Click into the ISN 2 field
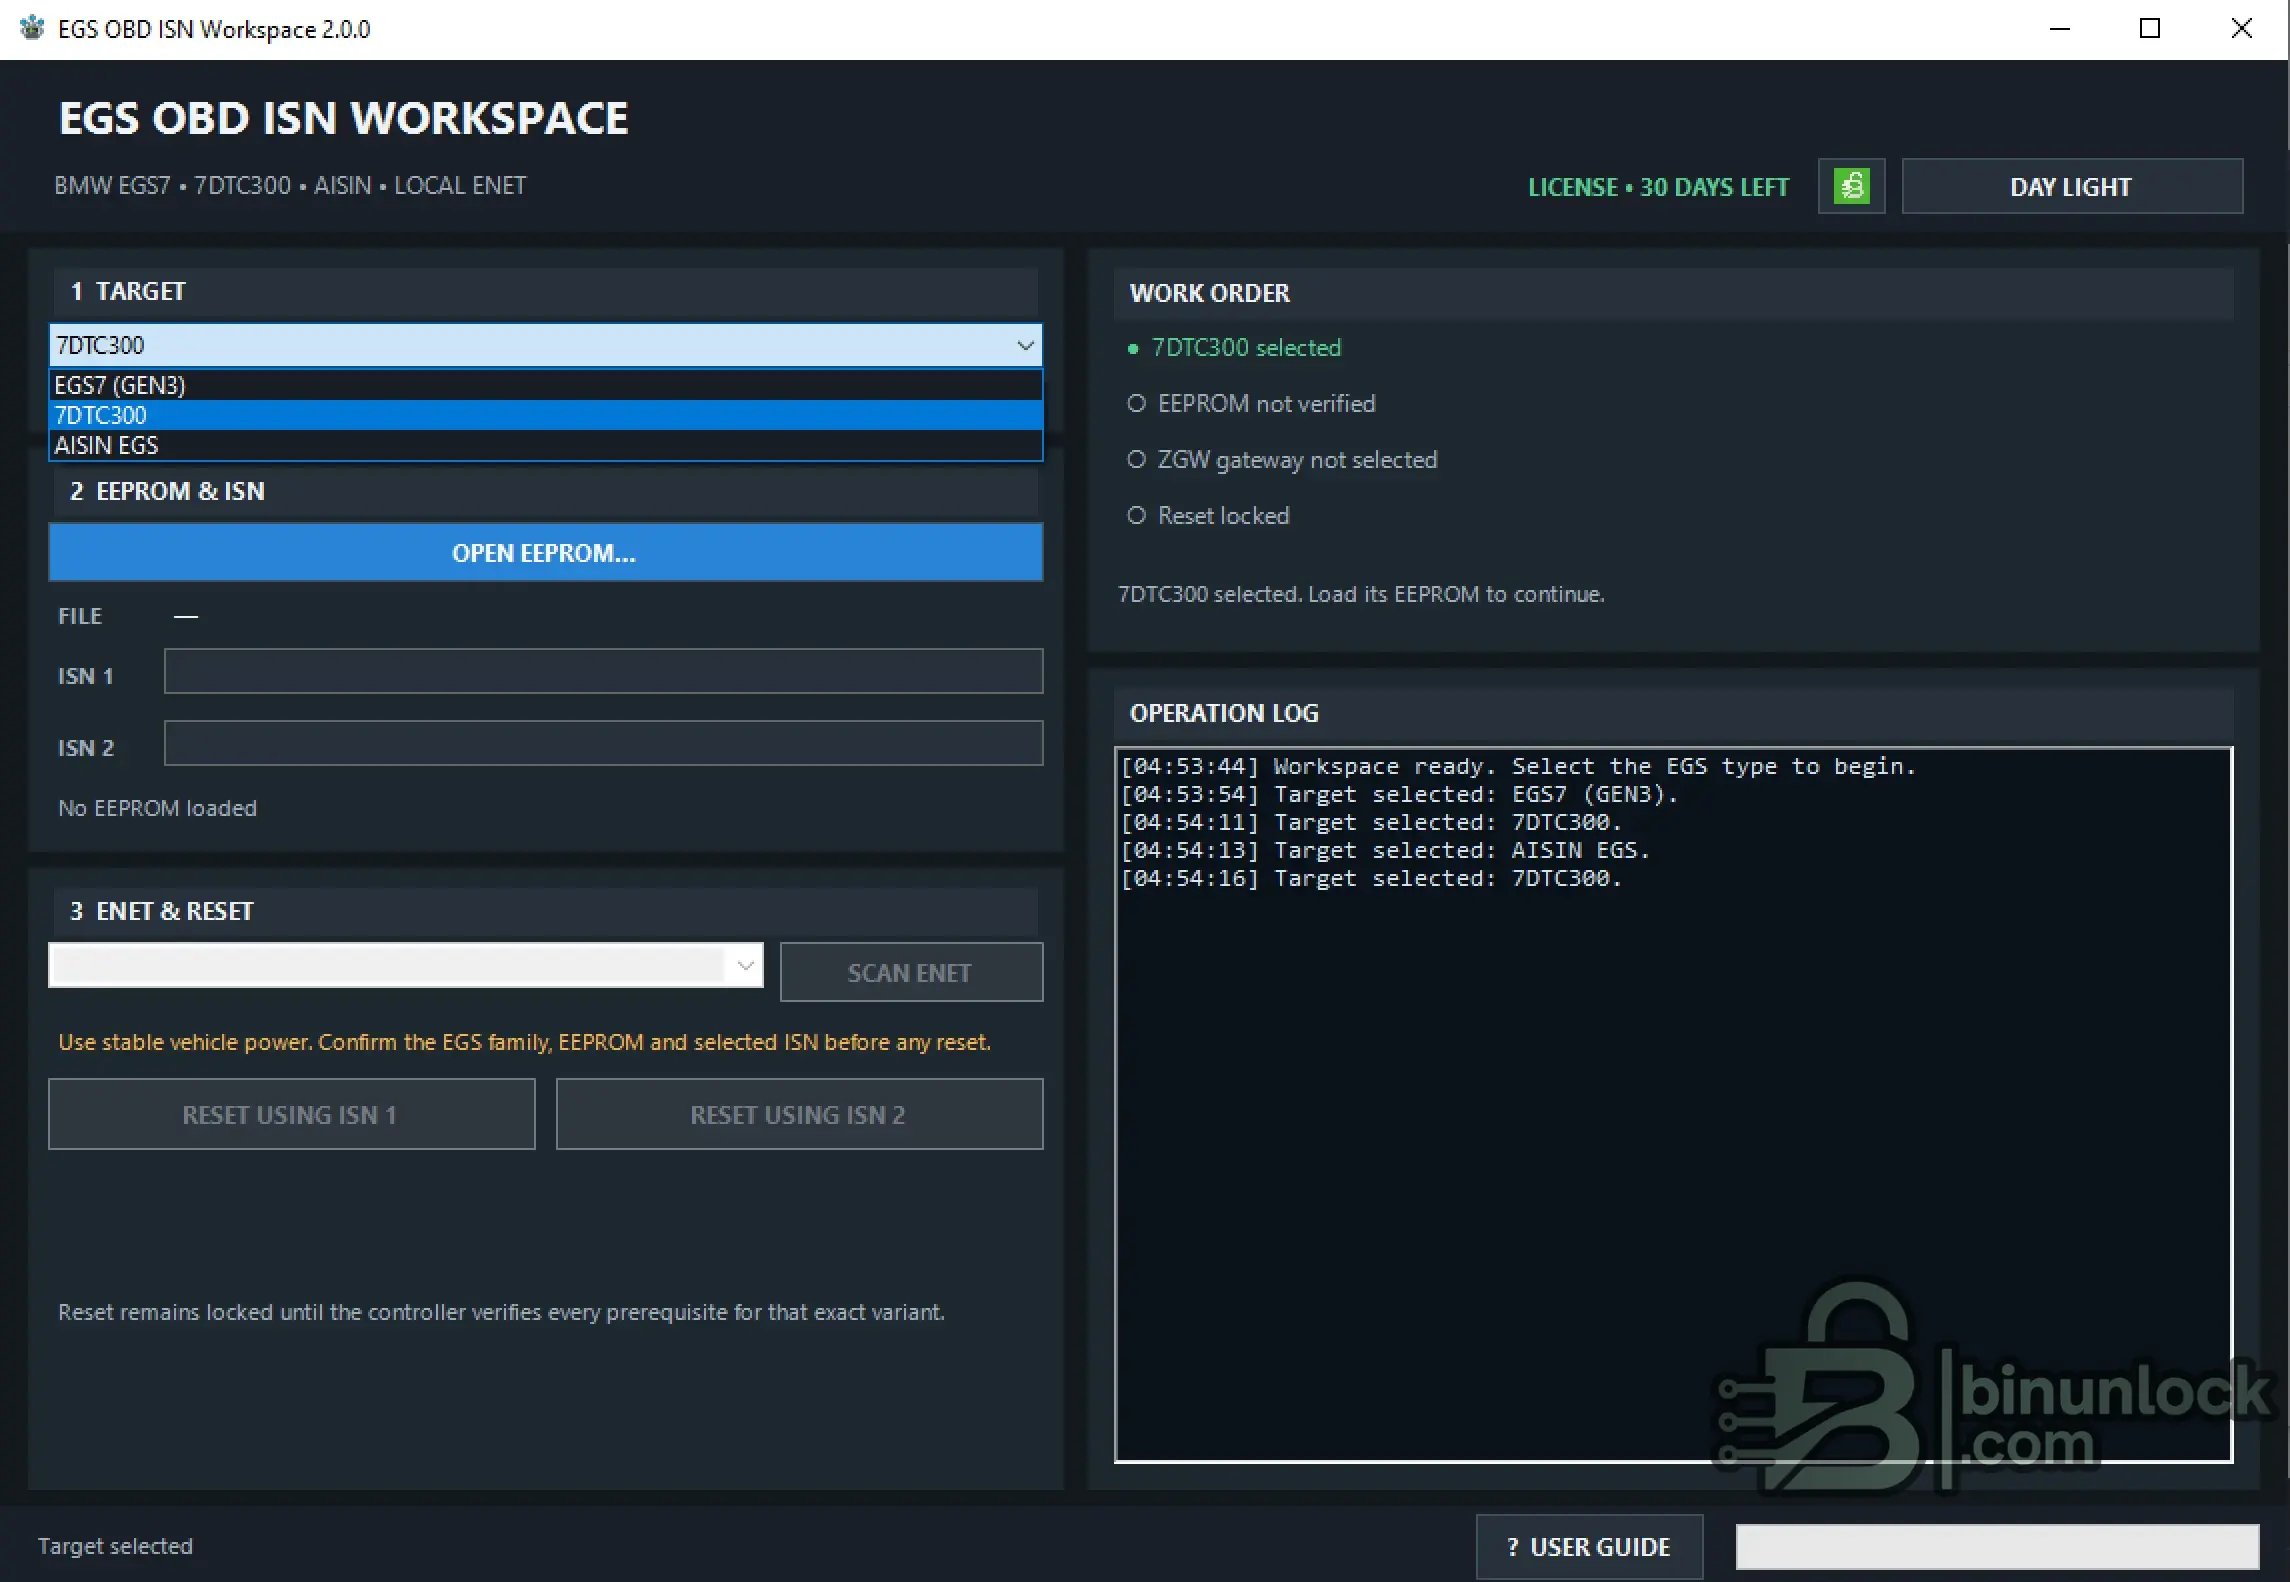This screenshot has width=2290, height=1582. click(603, 743)
